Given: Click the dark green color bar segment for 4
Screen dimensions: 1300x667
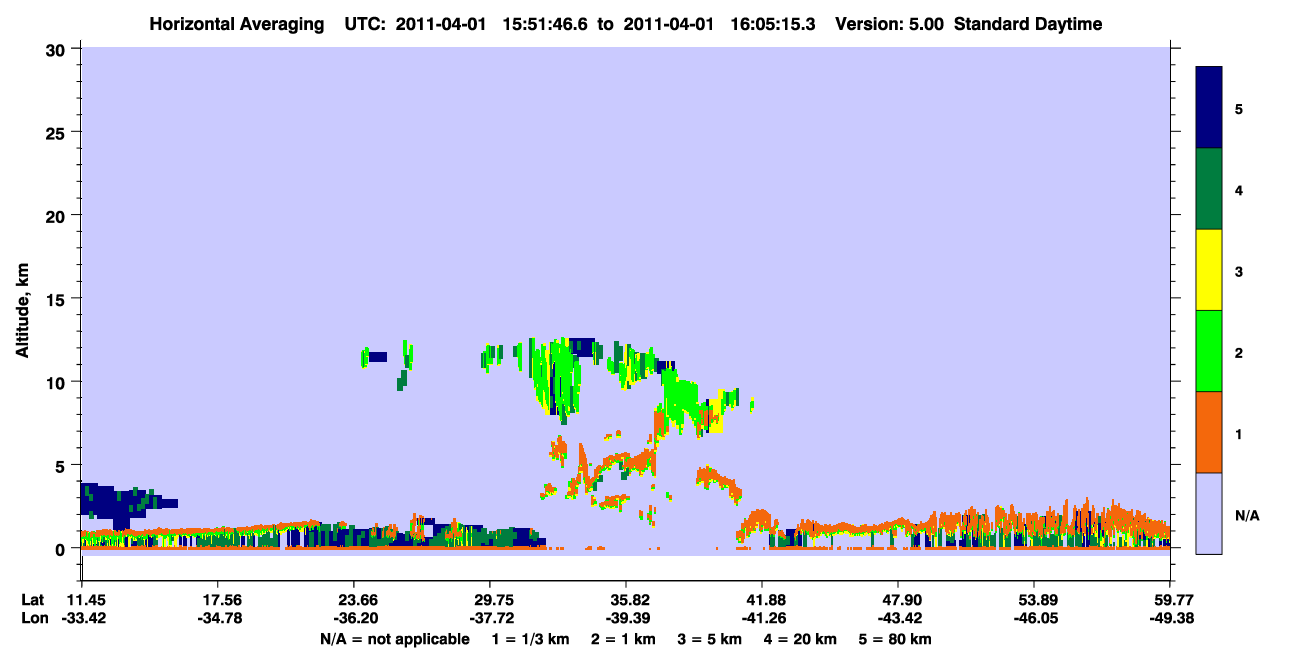Looking at the screenshot, I should (1209, 189).
